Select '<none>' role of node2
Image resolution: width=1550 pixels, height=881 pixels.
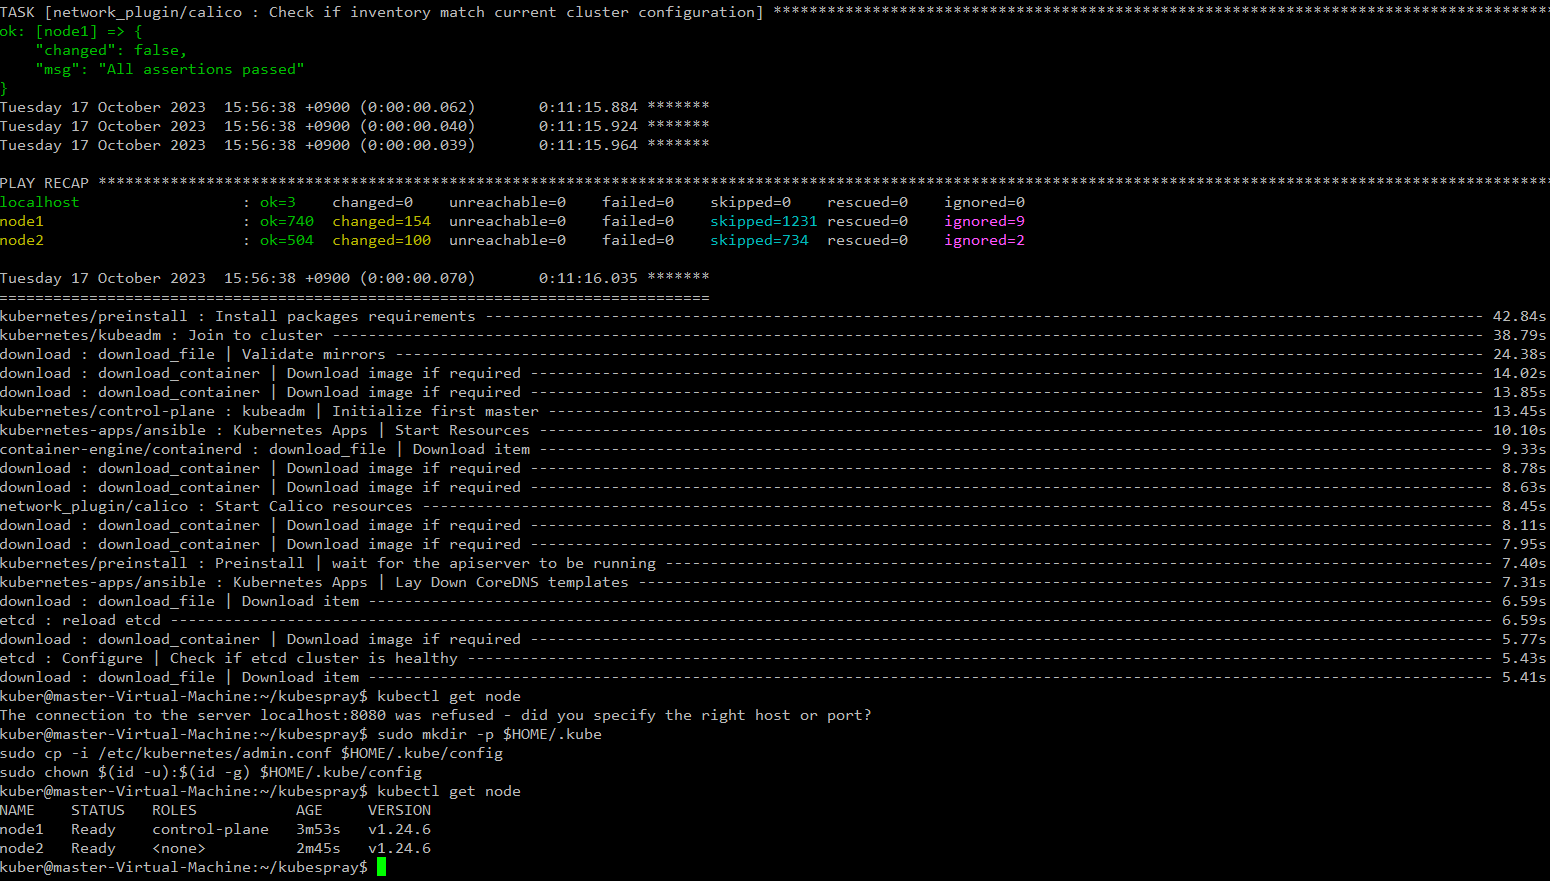[179, 848]
